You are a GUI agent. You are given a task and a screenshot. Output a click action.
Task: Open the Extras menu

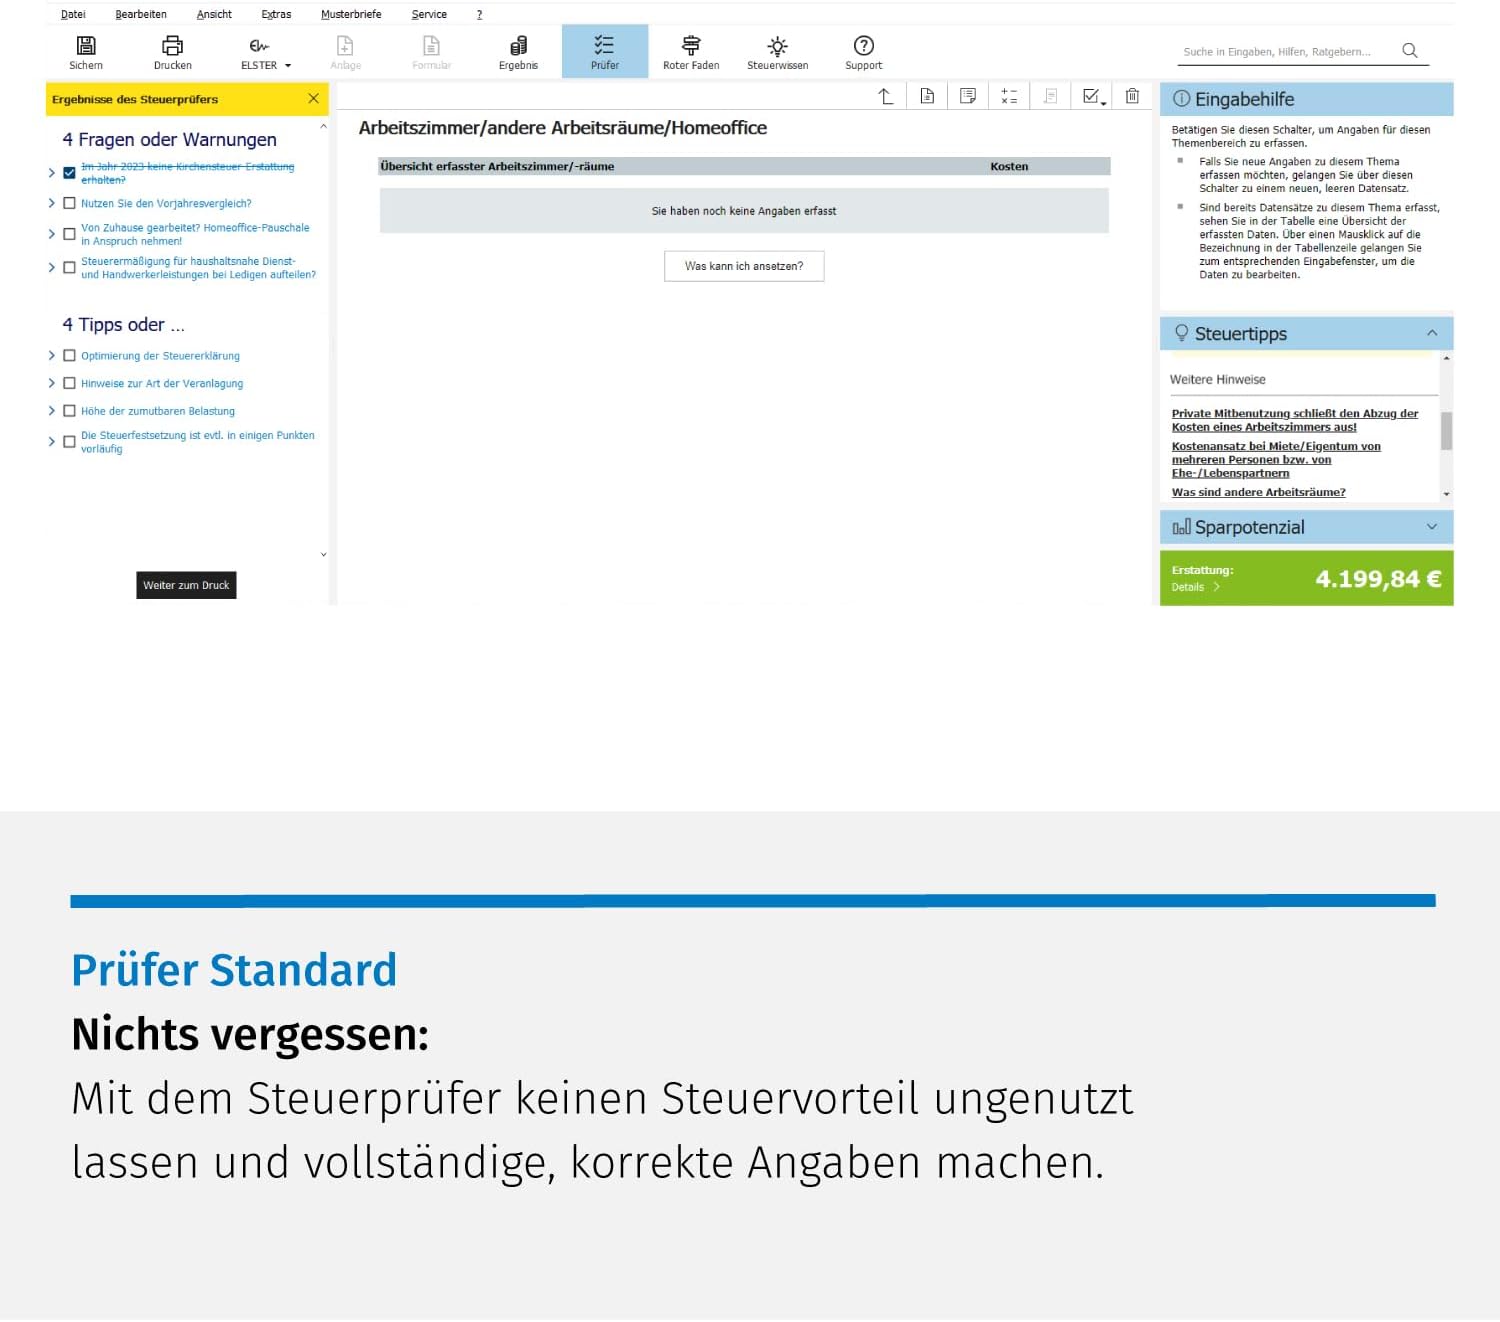pyautogui.click(x=276, y=14)
